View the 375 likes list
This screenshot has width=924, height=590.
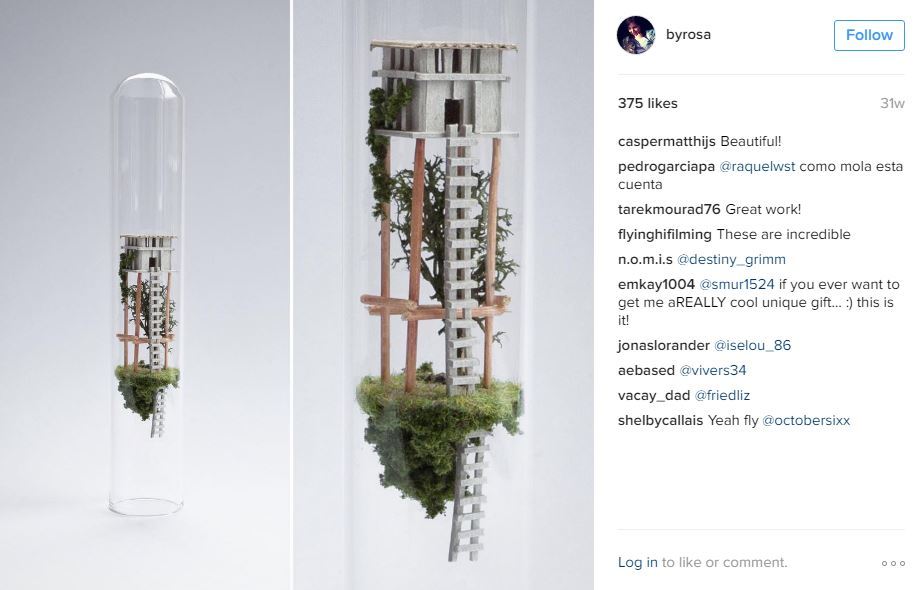pyautogui.click(x=648, y=103)
